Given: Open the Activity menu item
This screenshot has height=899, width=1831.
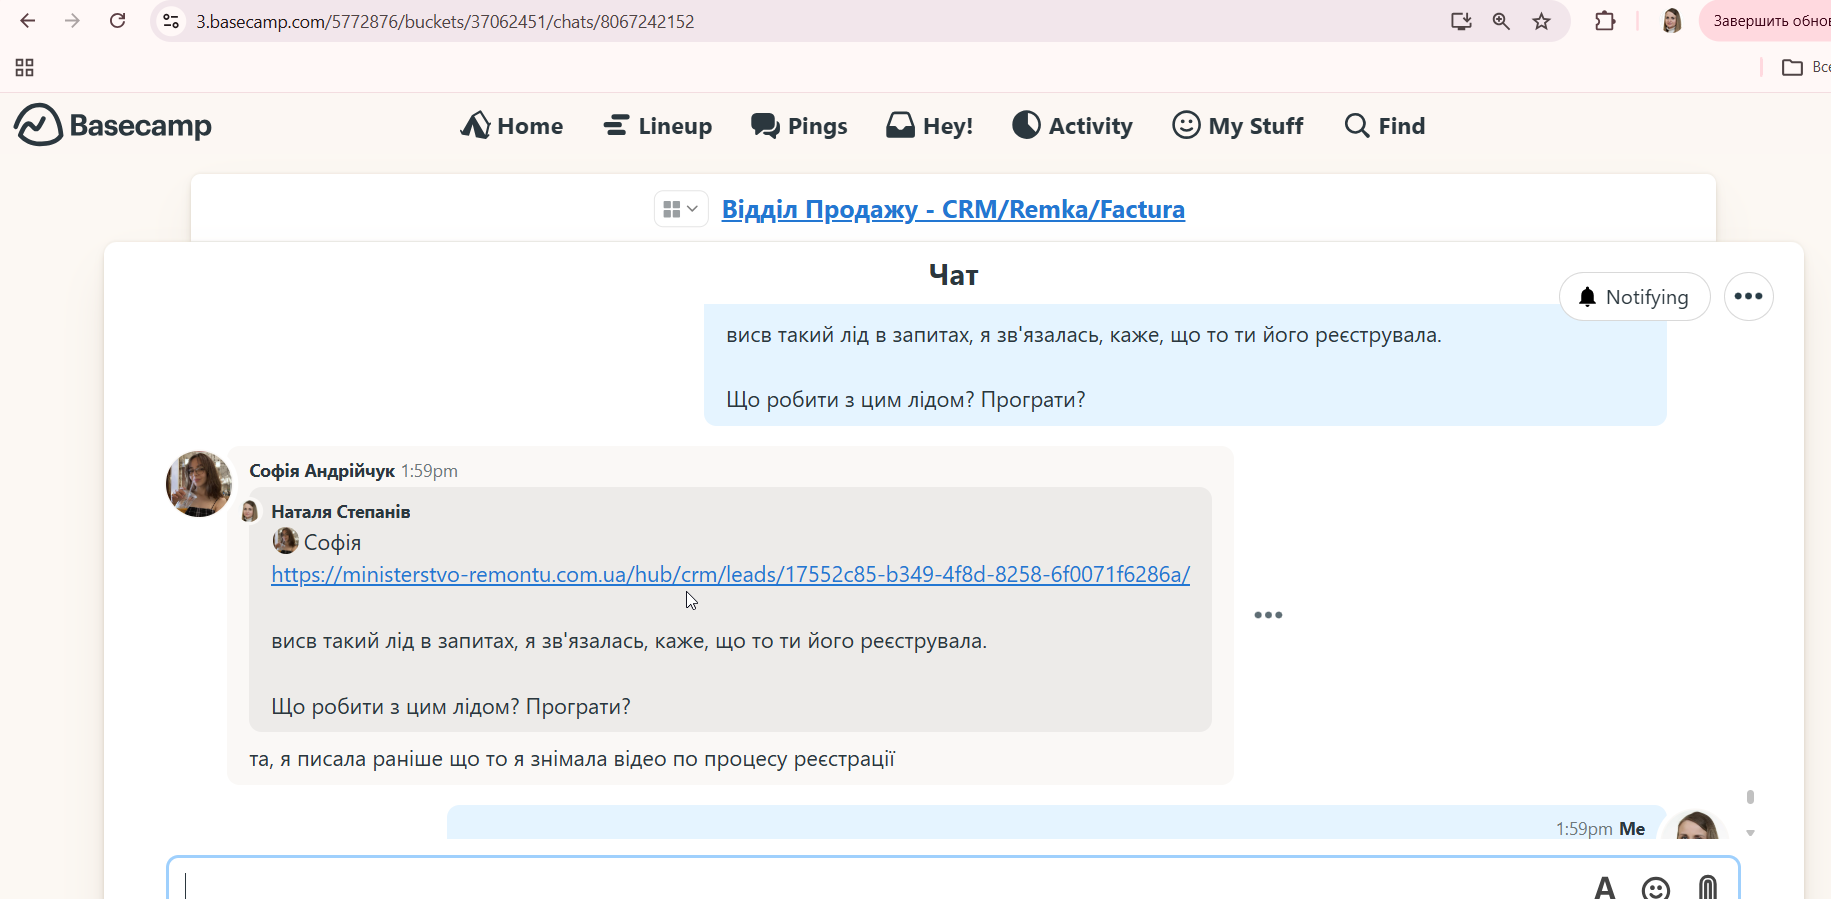Looking at the screenshot, I should [x=1072, y=126].
